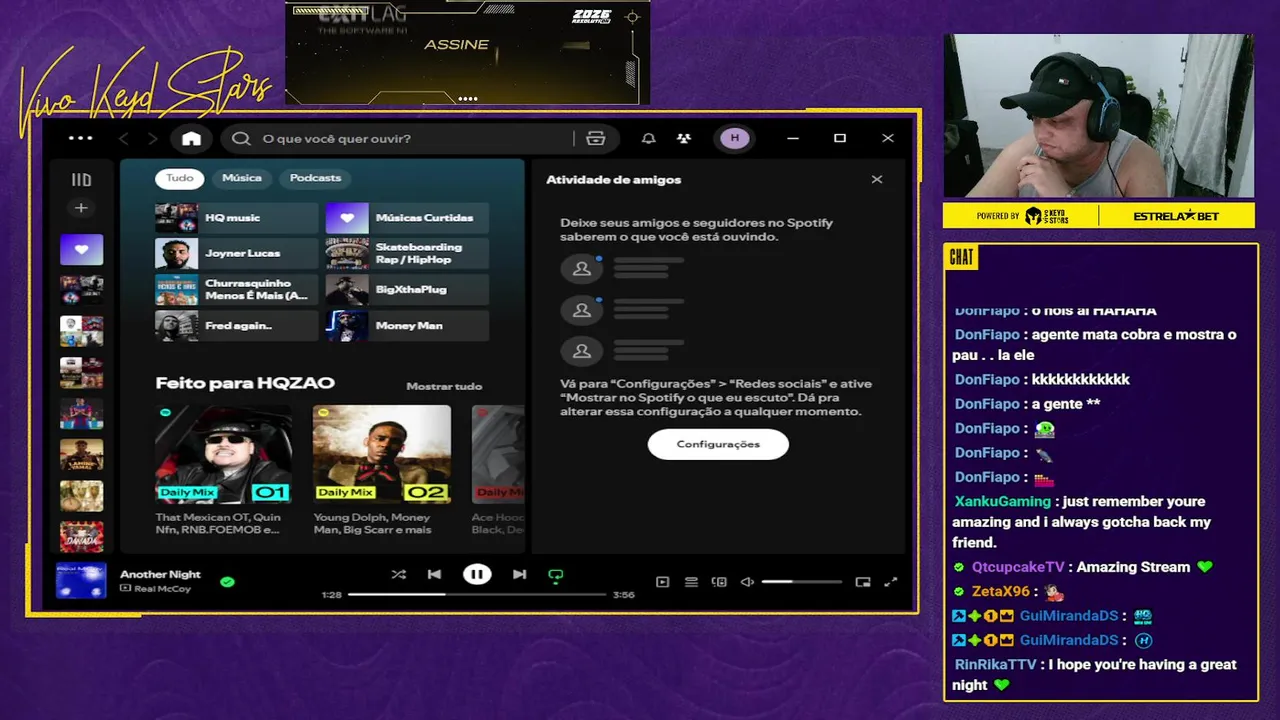Click the Configurações button
Viewport: 1280px width, 720px height.
coord(718,444)
